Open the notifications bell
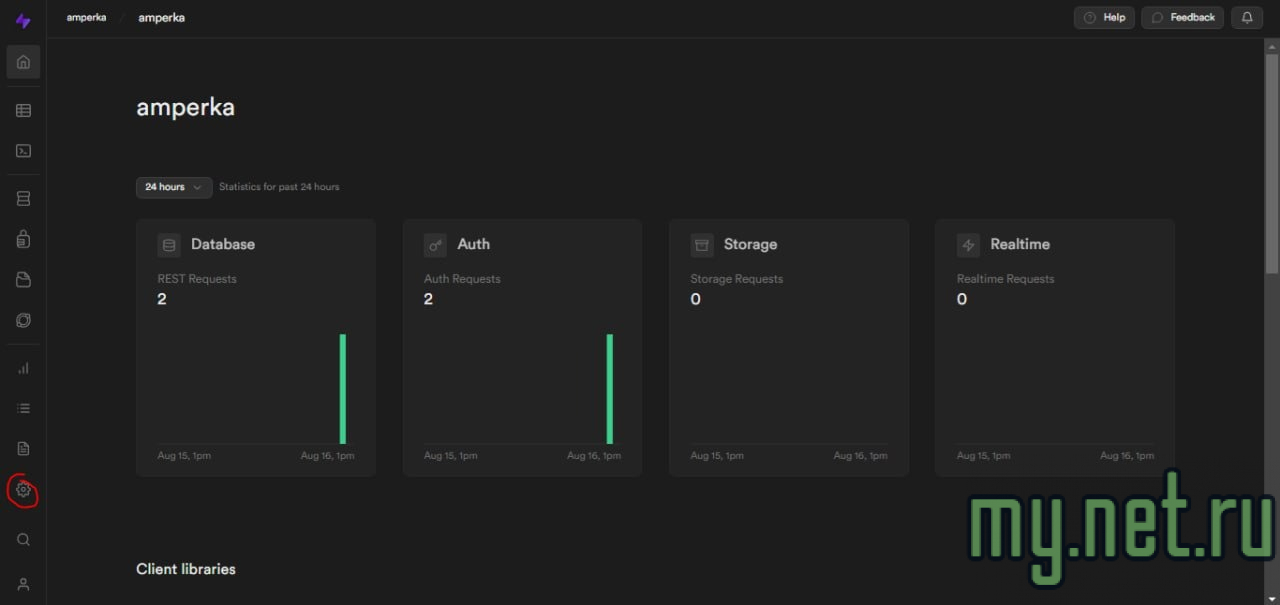The image size is (1280, 605). tap(1247, 18)
